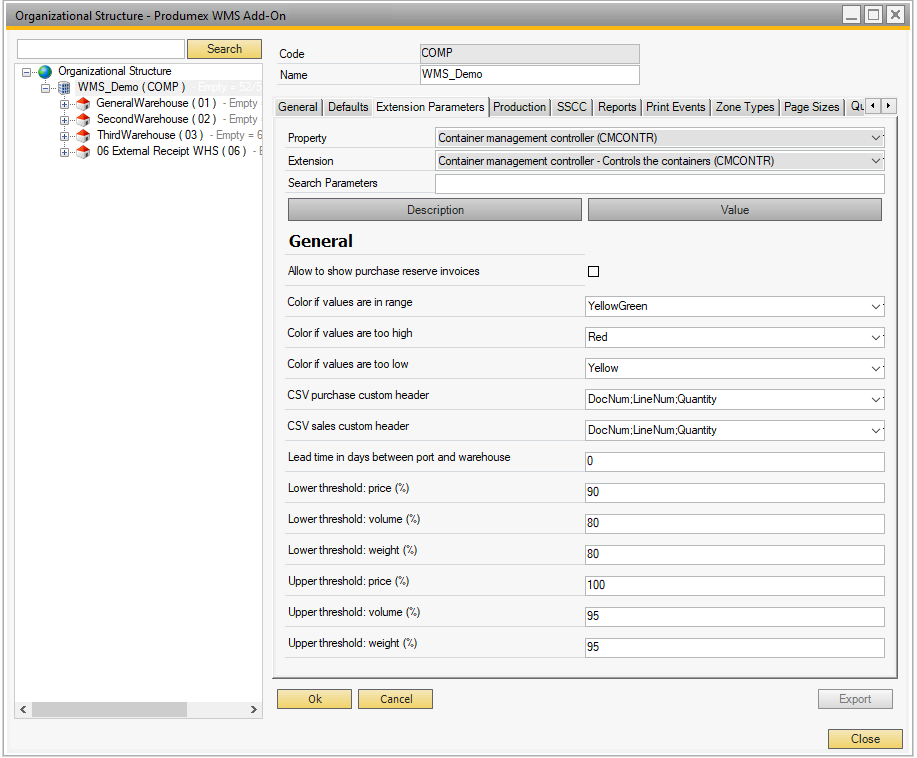Click the globe icon for Organizational Structure
The height and width of the screenshot is (758, 917).
click(45, 72)
